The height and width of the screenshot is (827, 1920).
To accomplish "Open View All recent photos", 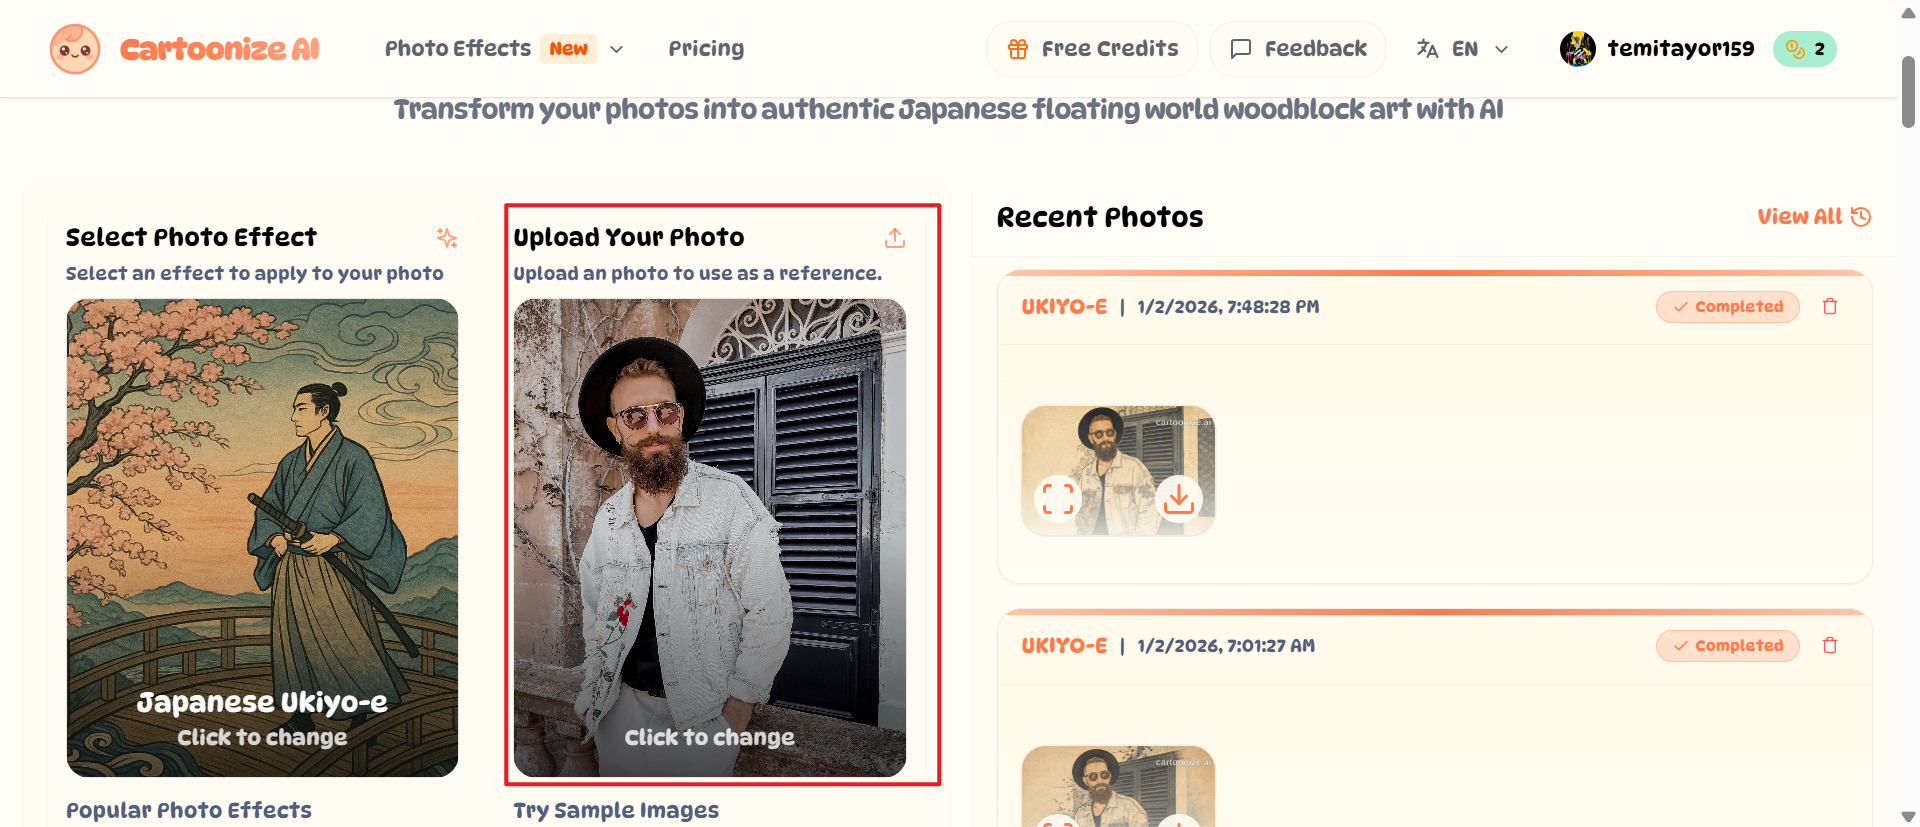I will pos(1813,217).
